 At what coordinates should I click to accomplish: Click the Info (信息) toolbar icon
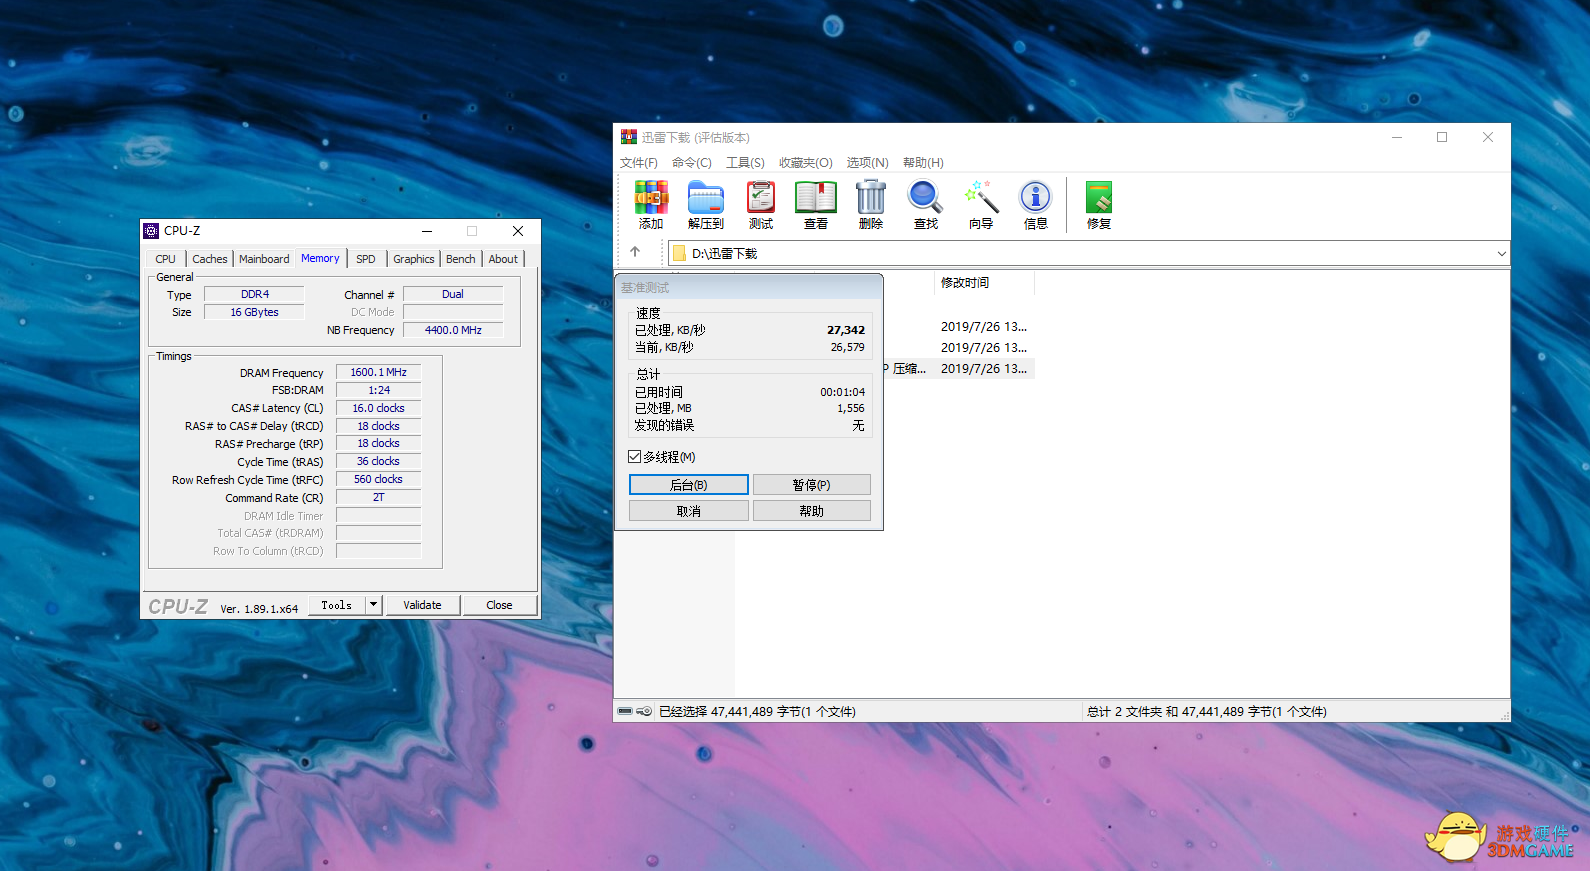pyautogui.click(x=1036, y=205)
